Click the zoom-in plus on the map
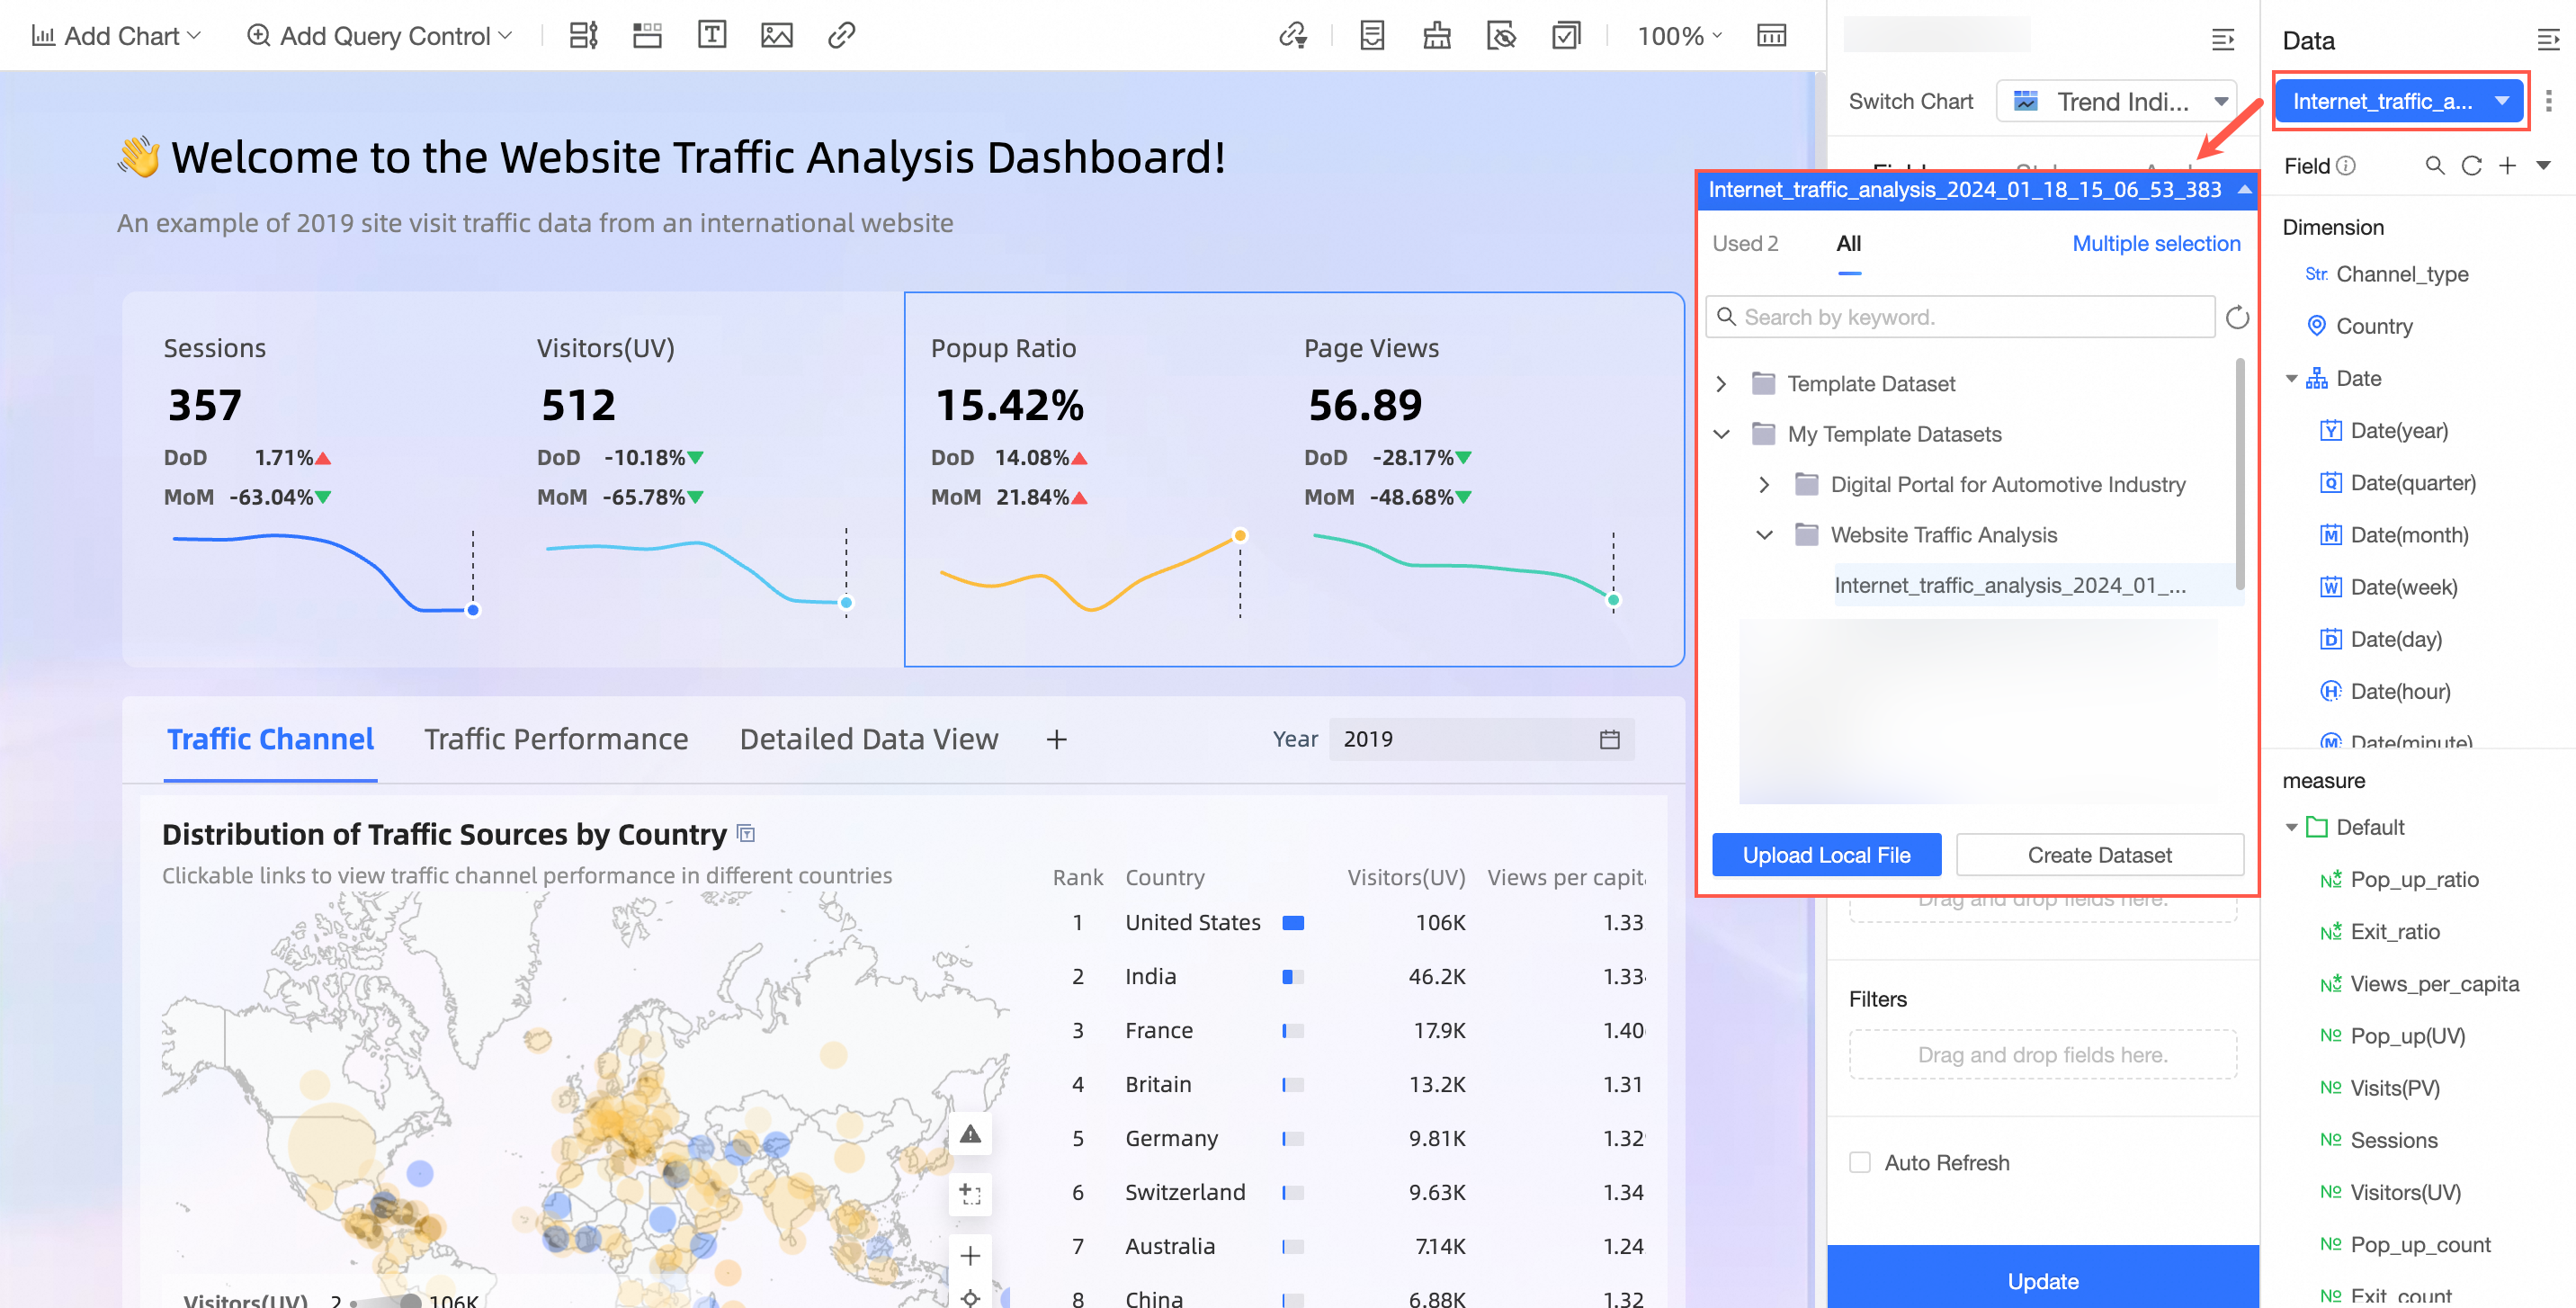Viewport: 2576px width, 1308px height. 969,1256
